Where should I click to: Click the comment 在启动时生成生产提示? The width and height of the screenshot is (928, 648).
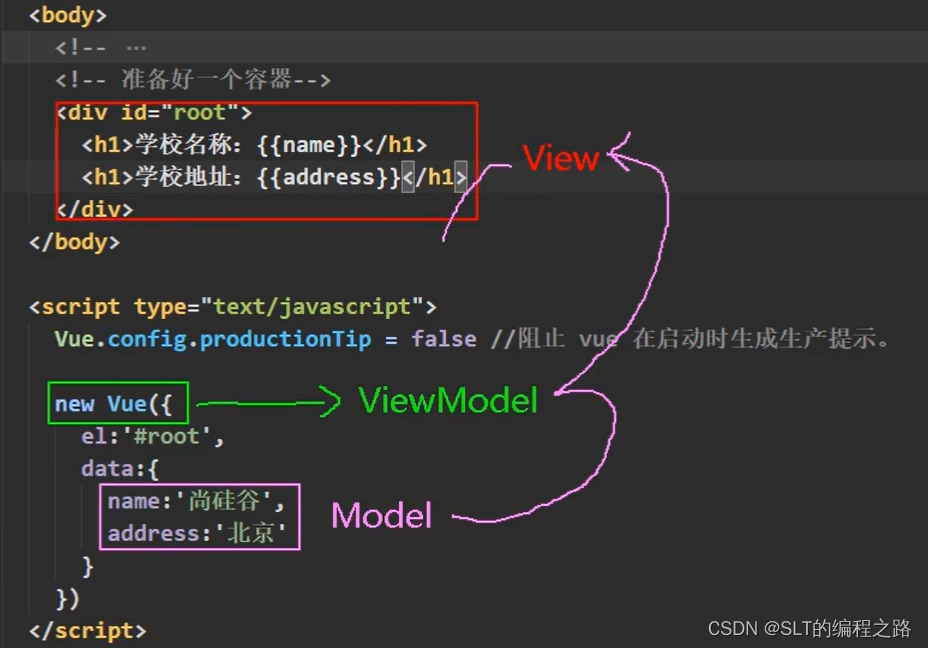(x=761, y=339)
